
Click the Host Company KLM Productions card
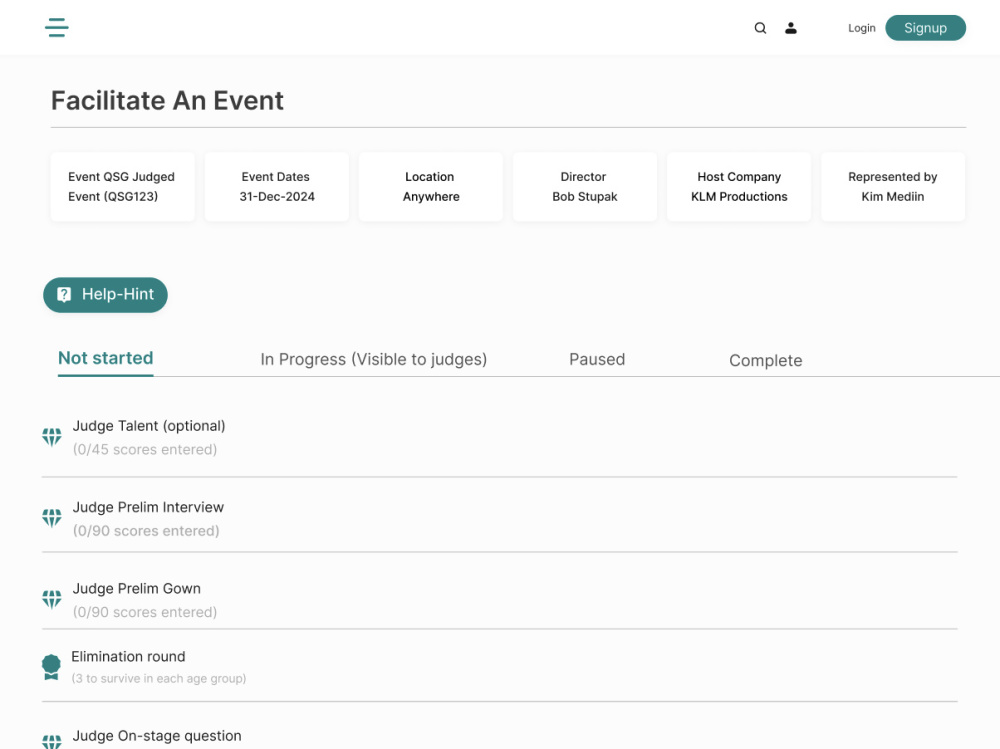point(739,186)
